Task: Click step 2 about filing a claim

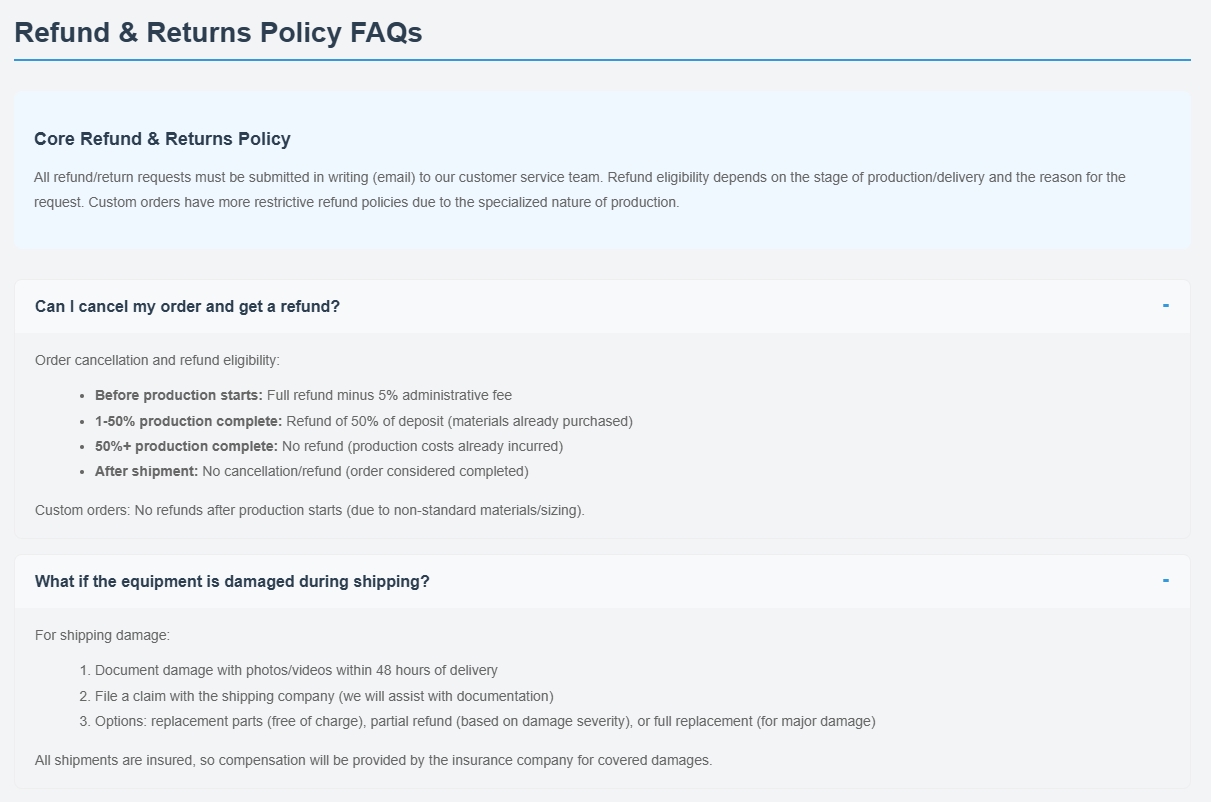Action: pyautogui.click(x=324, y=696)
